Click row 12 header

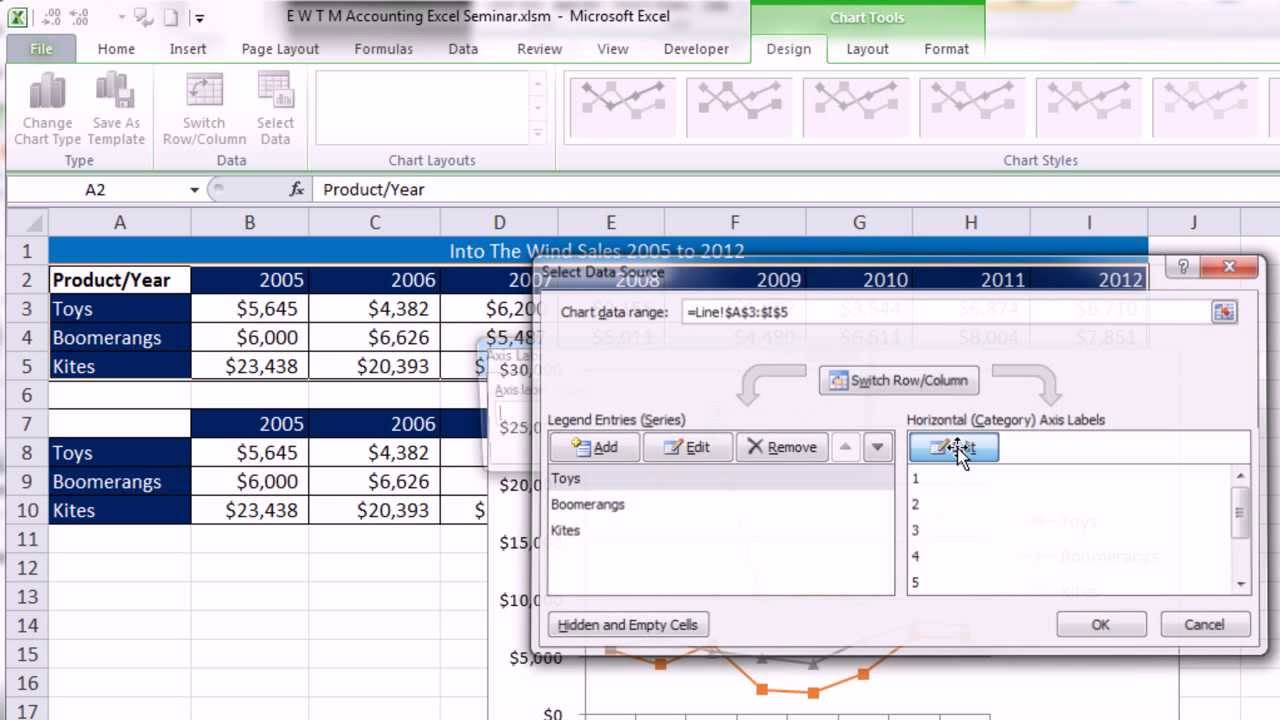click(x=27, y=568)
